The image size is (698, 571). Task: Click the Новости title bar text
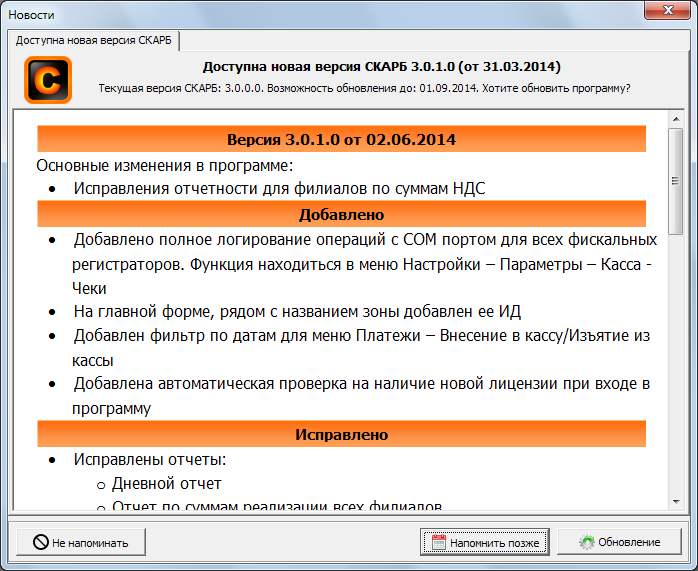click(x=32, y=15)
